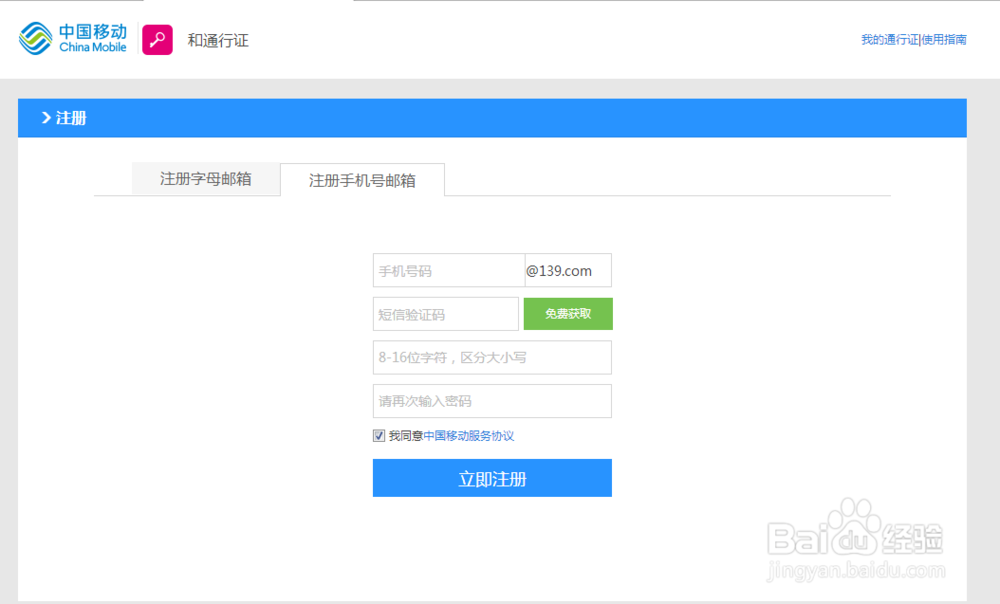This screenshot has height=604, width=1000.
Task: Switch to the 注册字母邮箱 tab
Action: point(205,179)
